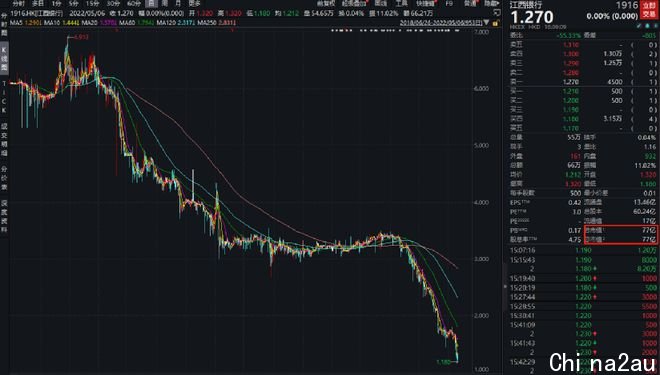Select the monthly 月 period
This screenshot has height=375, width=660.
point(178,3)
